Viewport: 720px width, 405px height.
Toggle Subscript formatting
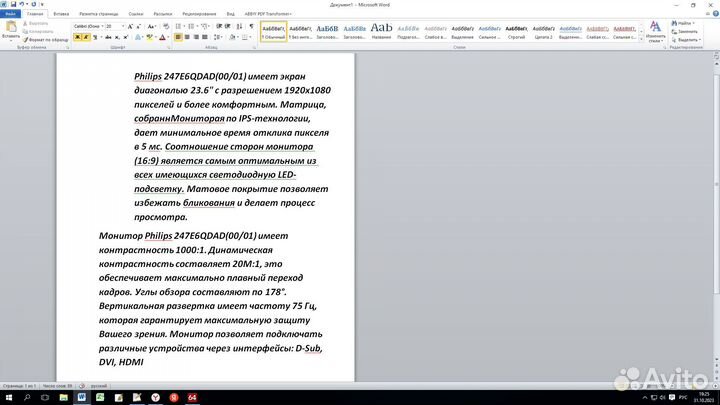[117, 37]
